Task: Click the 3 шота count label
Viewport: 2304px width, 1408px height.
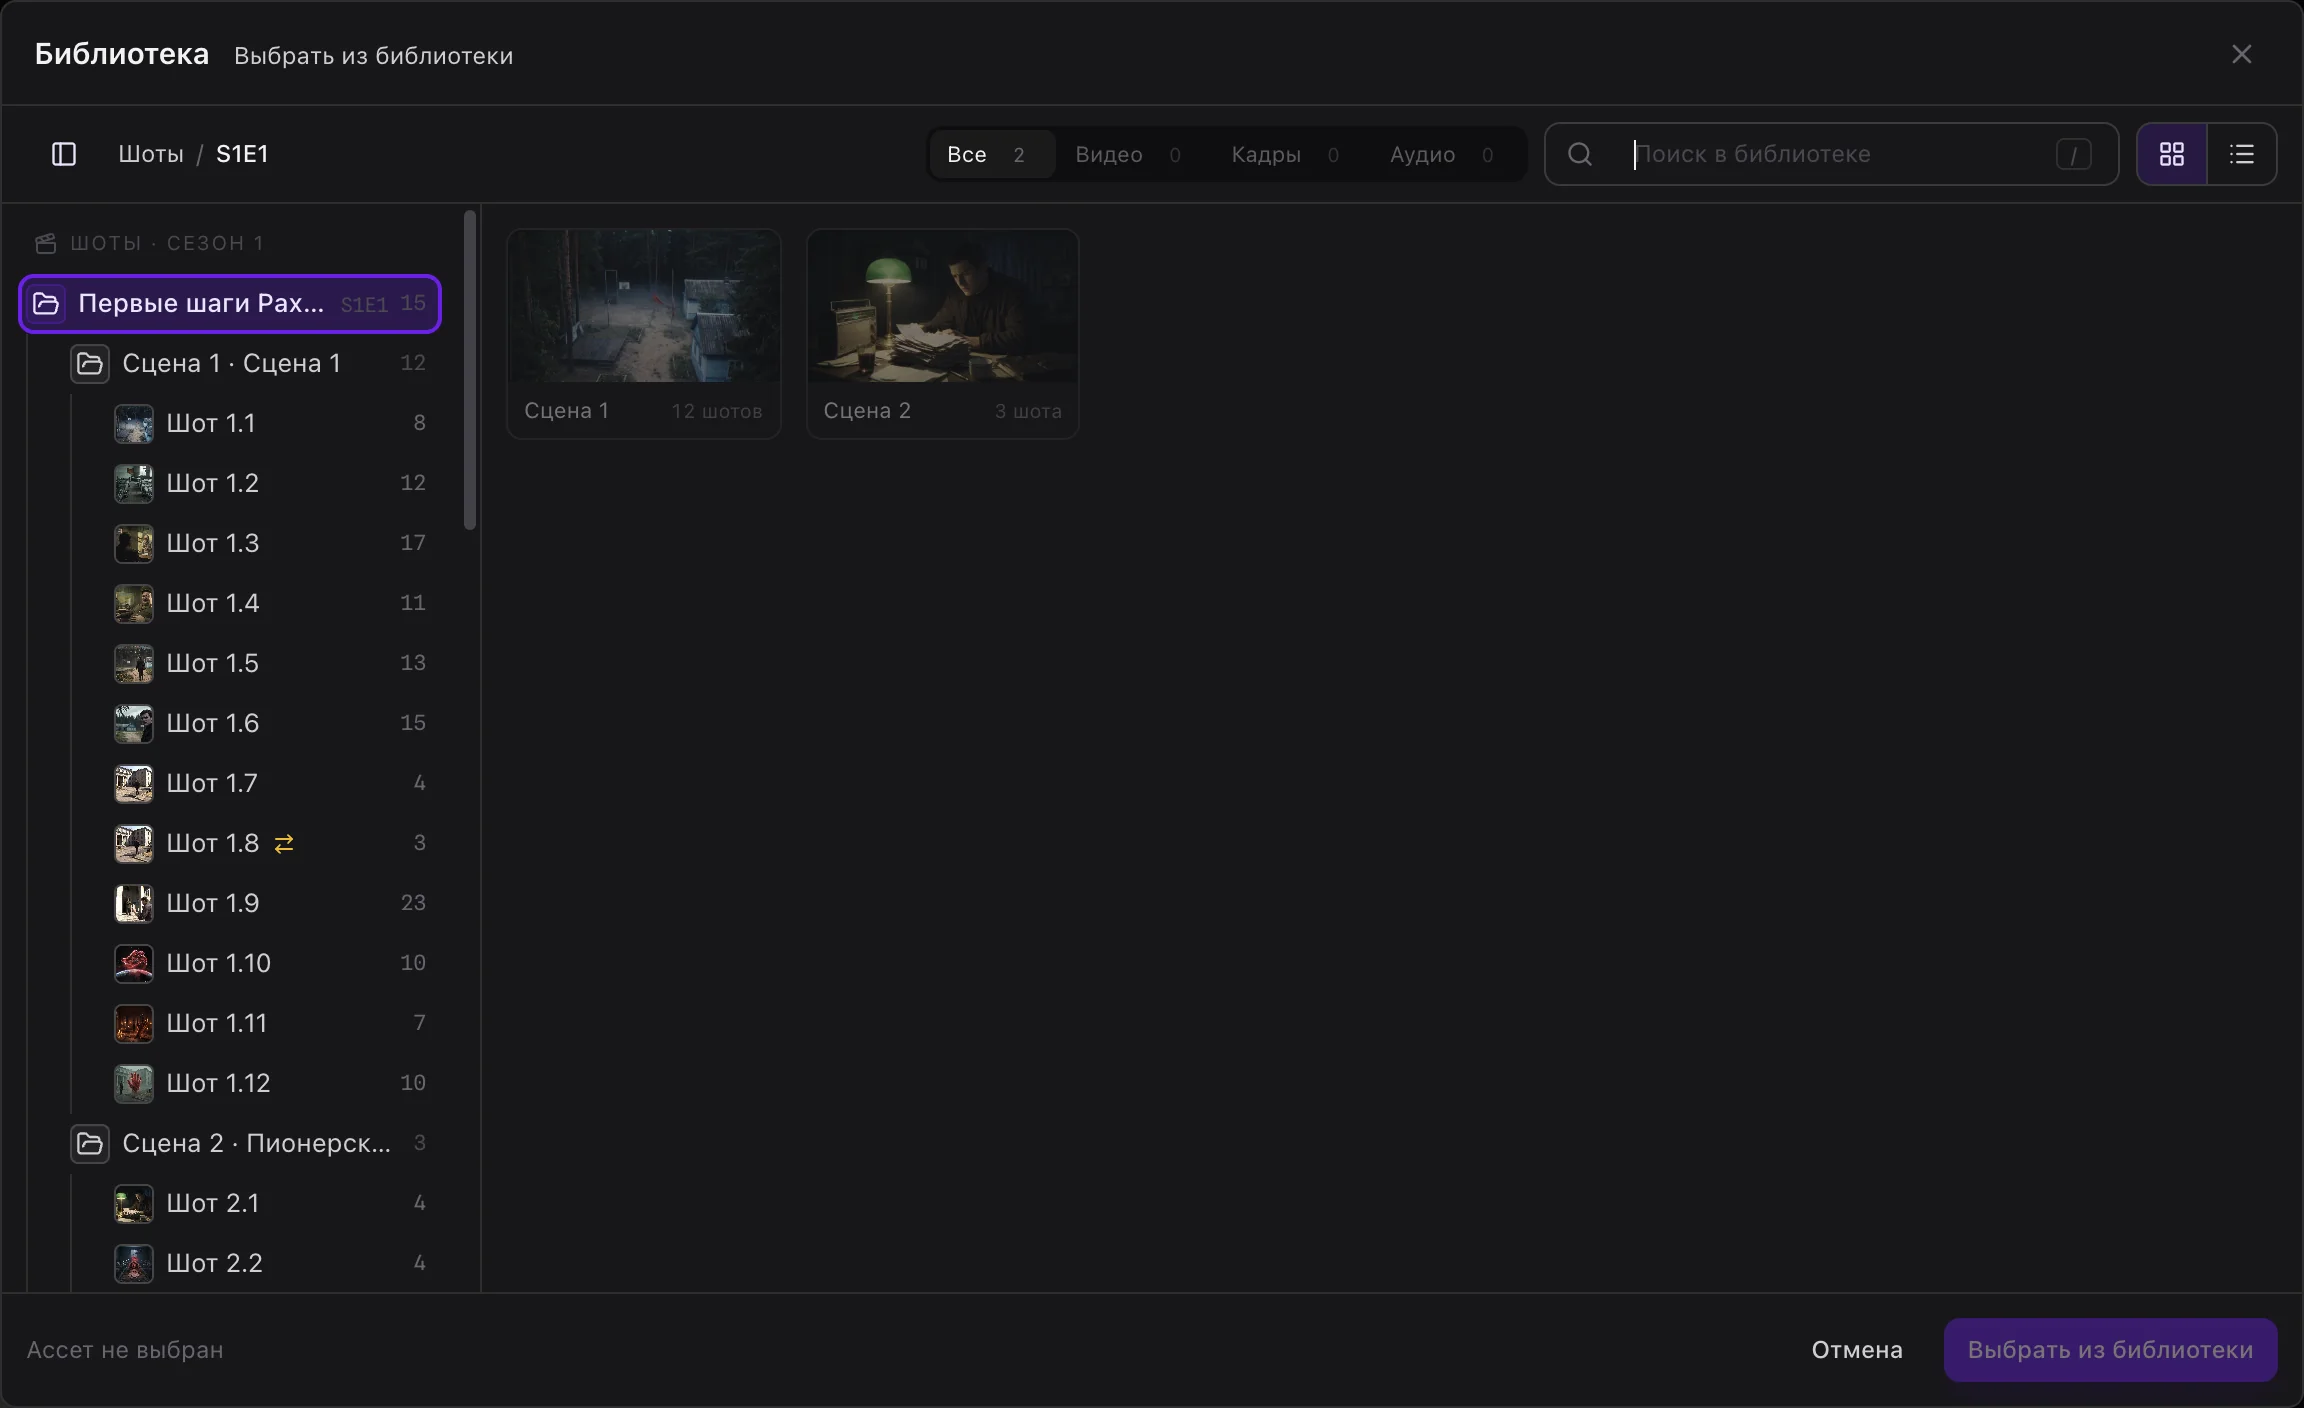Action: (x=1028, y=411)
